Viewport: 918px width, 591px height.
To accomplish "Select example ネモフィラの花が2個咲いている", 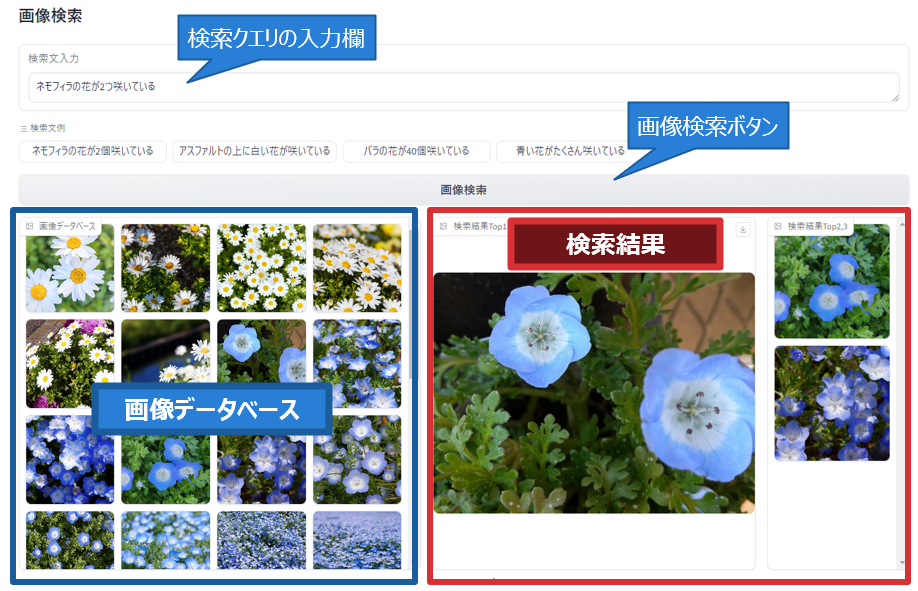I will click(92, 151).
